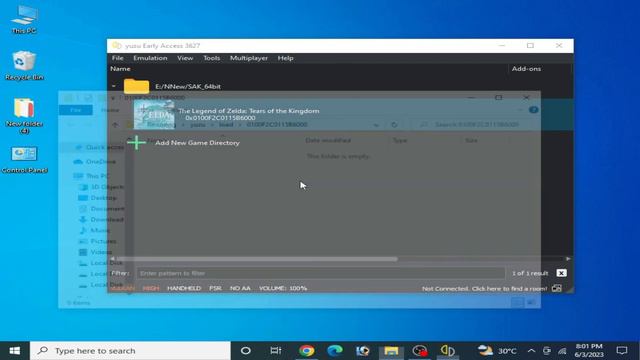
Task: Open the clock showing 8:01 PM
Action: (x=589, y=351)
